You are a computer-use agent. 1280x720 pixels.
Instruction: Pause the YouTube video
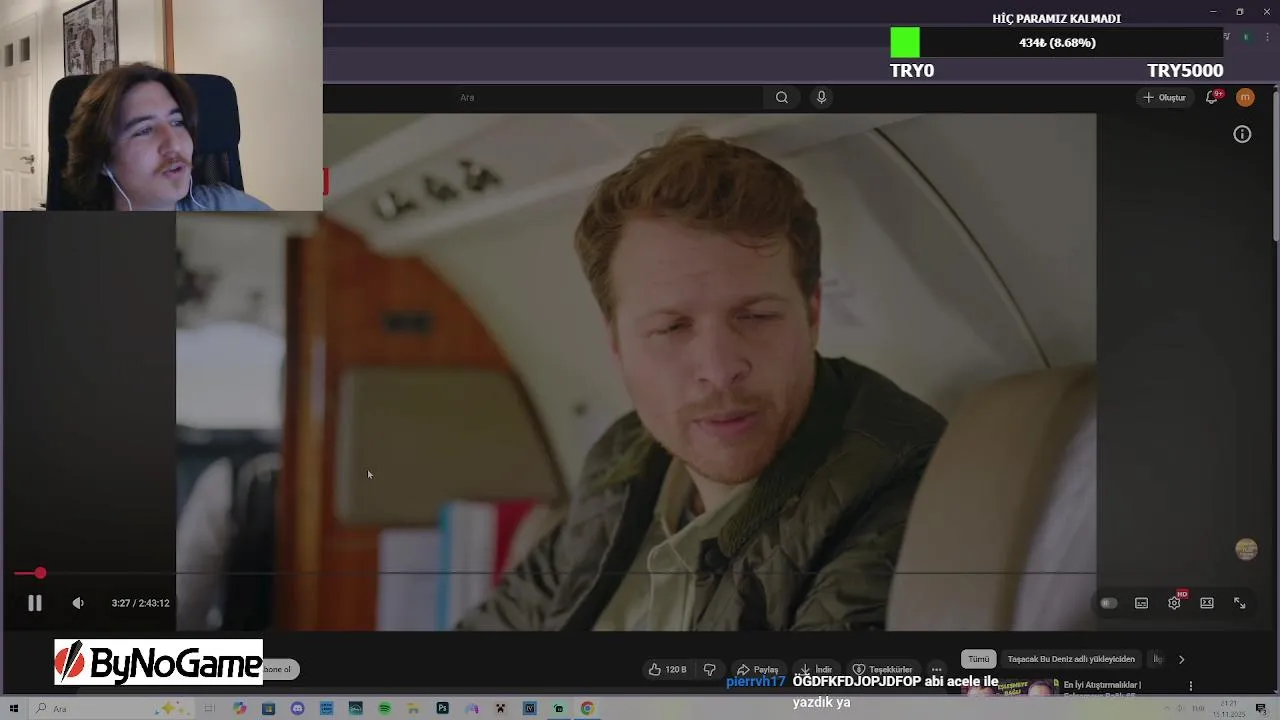coord(34,603)
